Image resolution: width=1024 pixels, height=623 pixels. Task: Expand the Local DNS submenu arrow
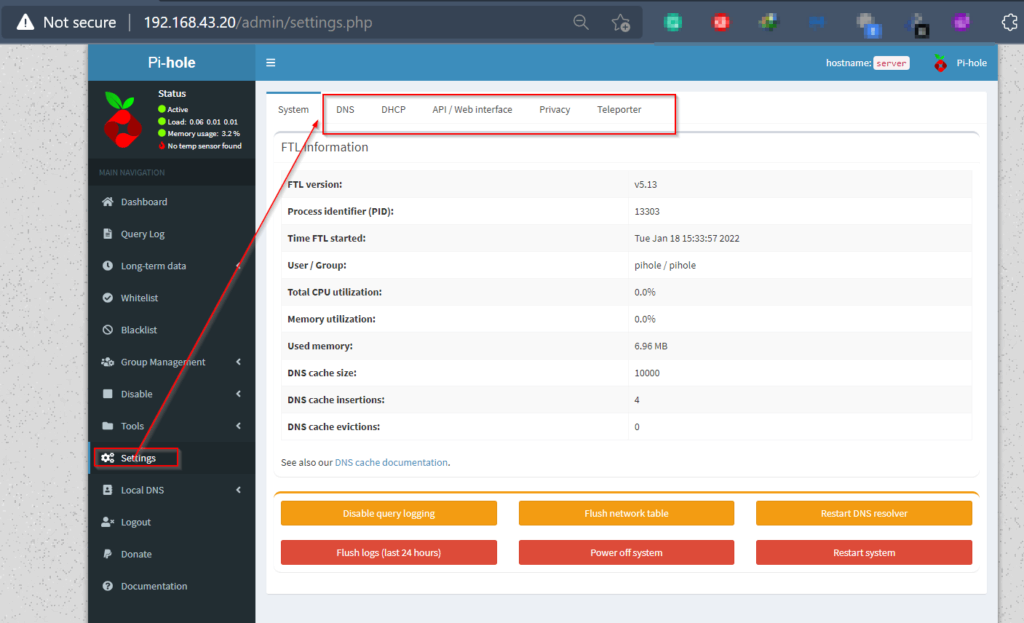(x=238, y=490)
